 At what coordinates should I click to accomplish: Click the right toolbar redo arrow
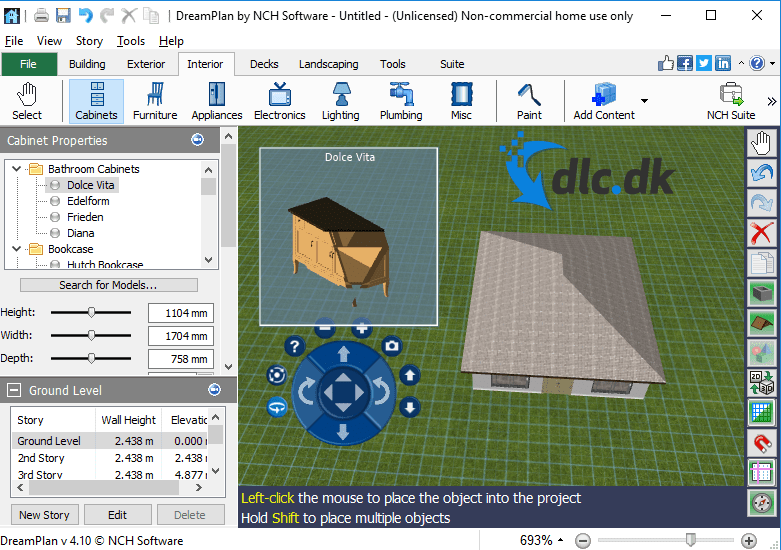click(762, 203)
